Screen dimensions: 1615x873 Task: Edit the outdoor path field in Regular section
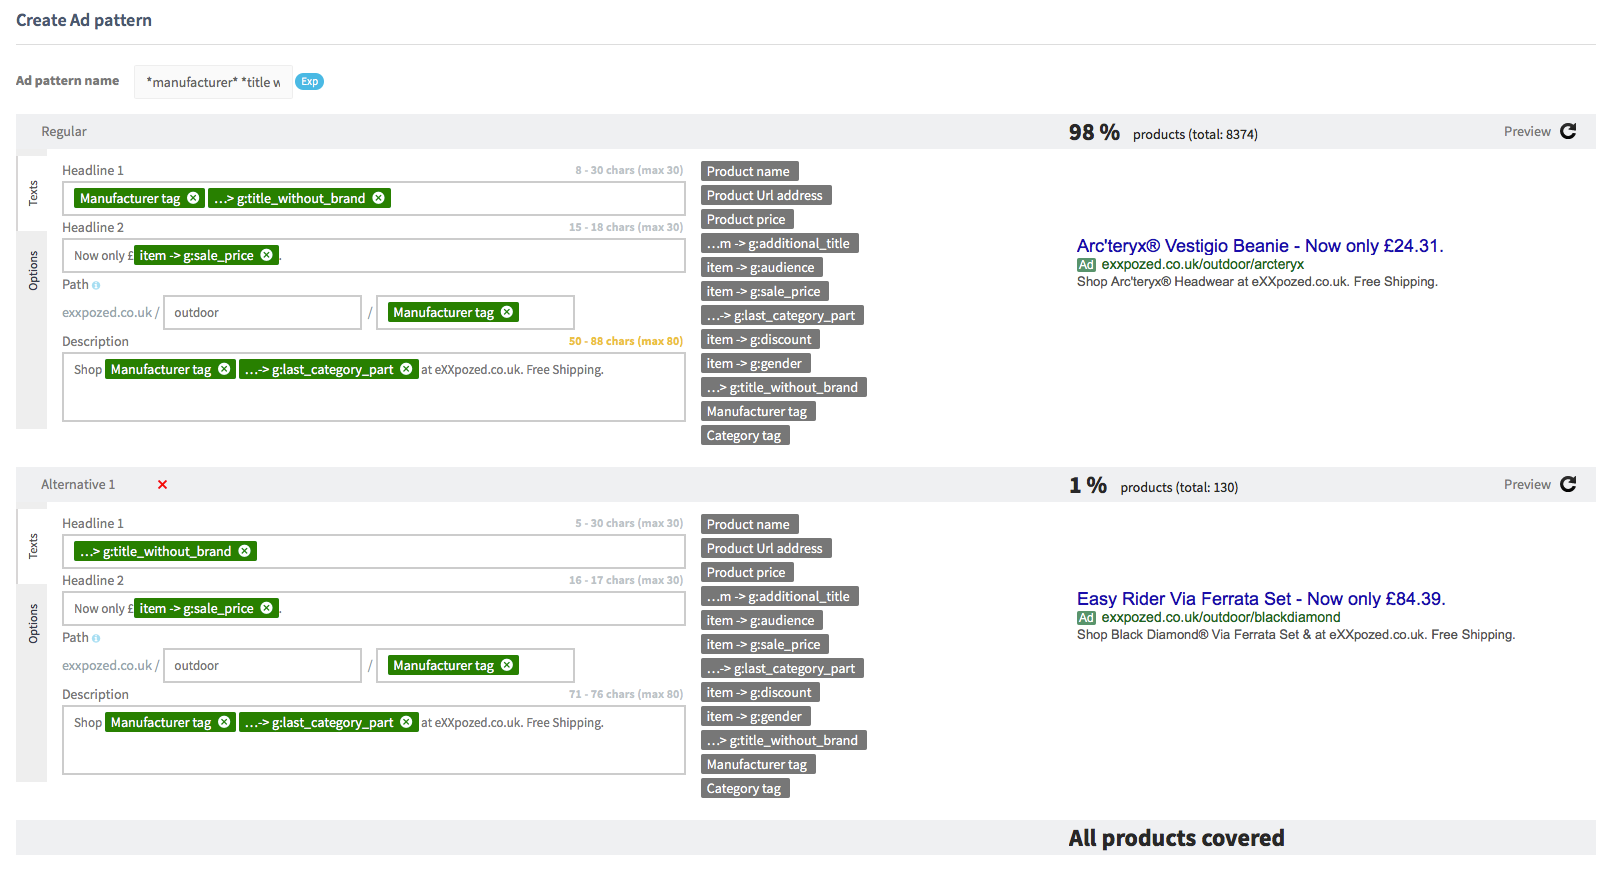[262, 312]
